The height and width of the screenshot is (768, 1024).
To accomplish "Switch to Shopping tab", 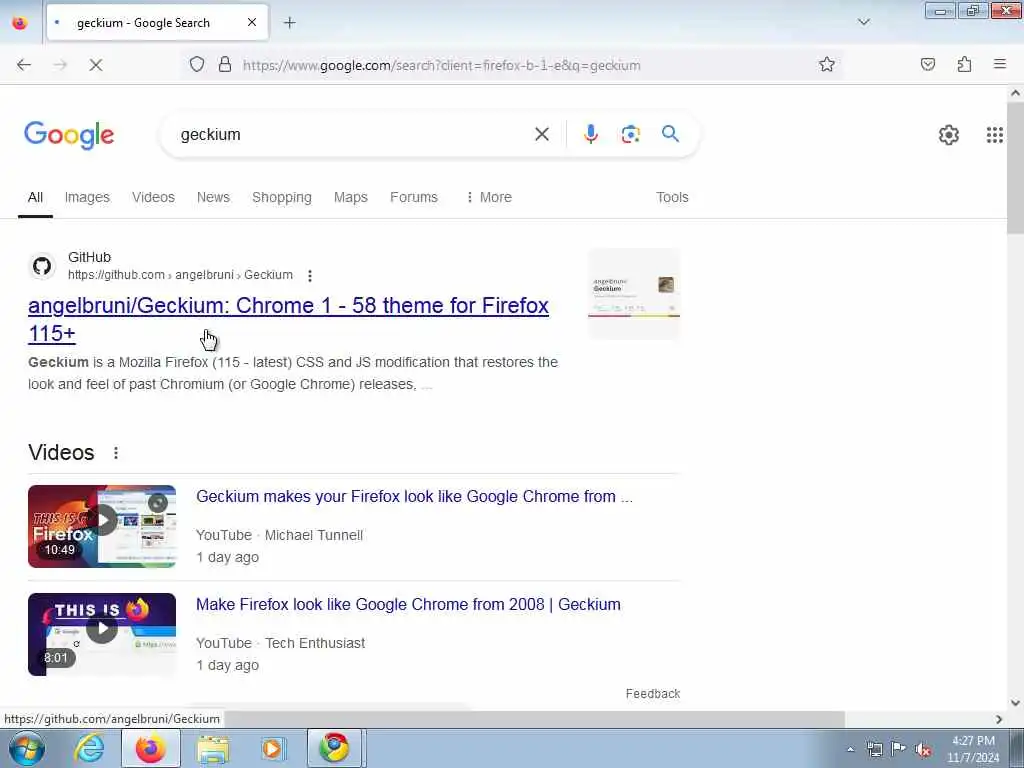I will [x=281, y=197].
